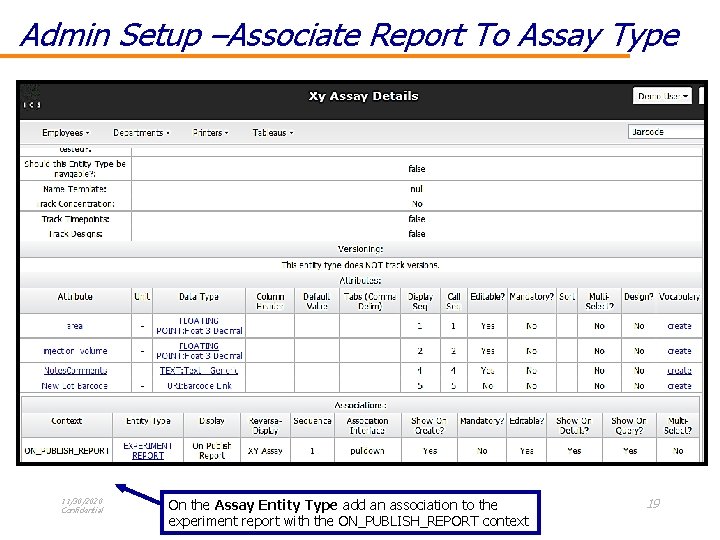Select the New Lot Barcode attribute
This screenshot has height=540, width=720.
click(x=74, y=386)
